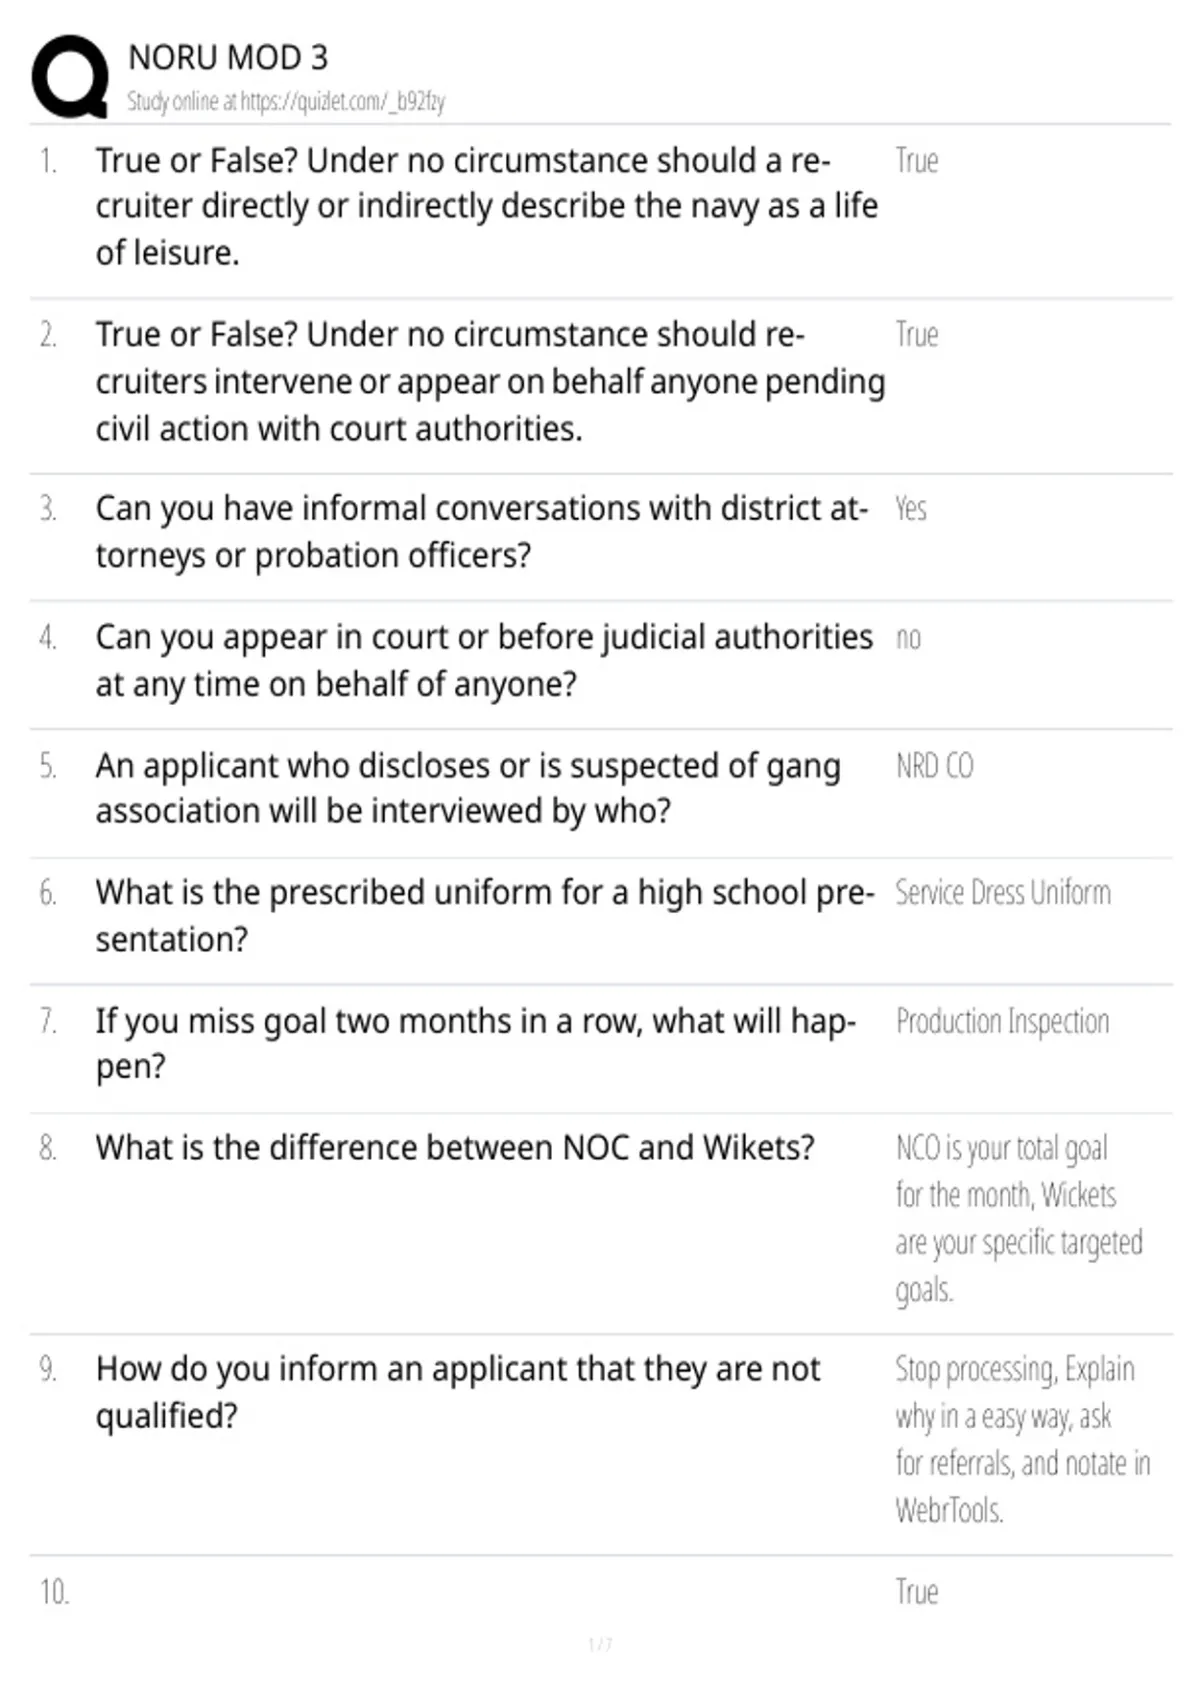Click the item number 10 label
Image resolution: width=1200 pixels, height=1700 pixels.
coord(54,1592)
